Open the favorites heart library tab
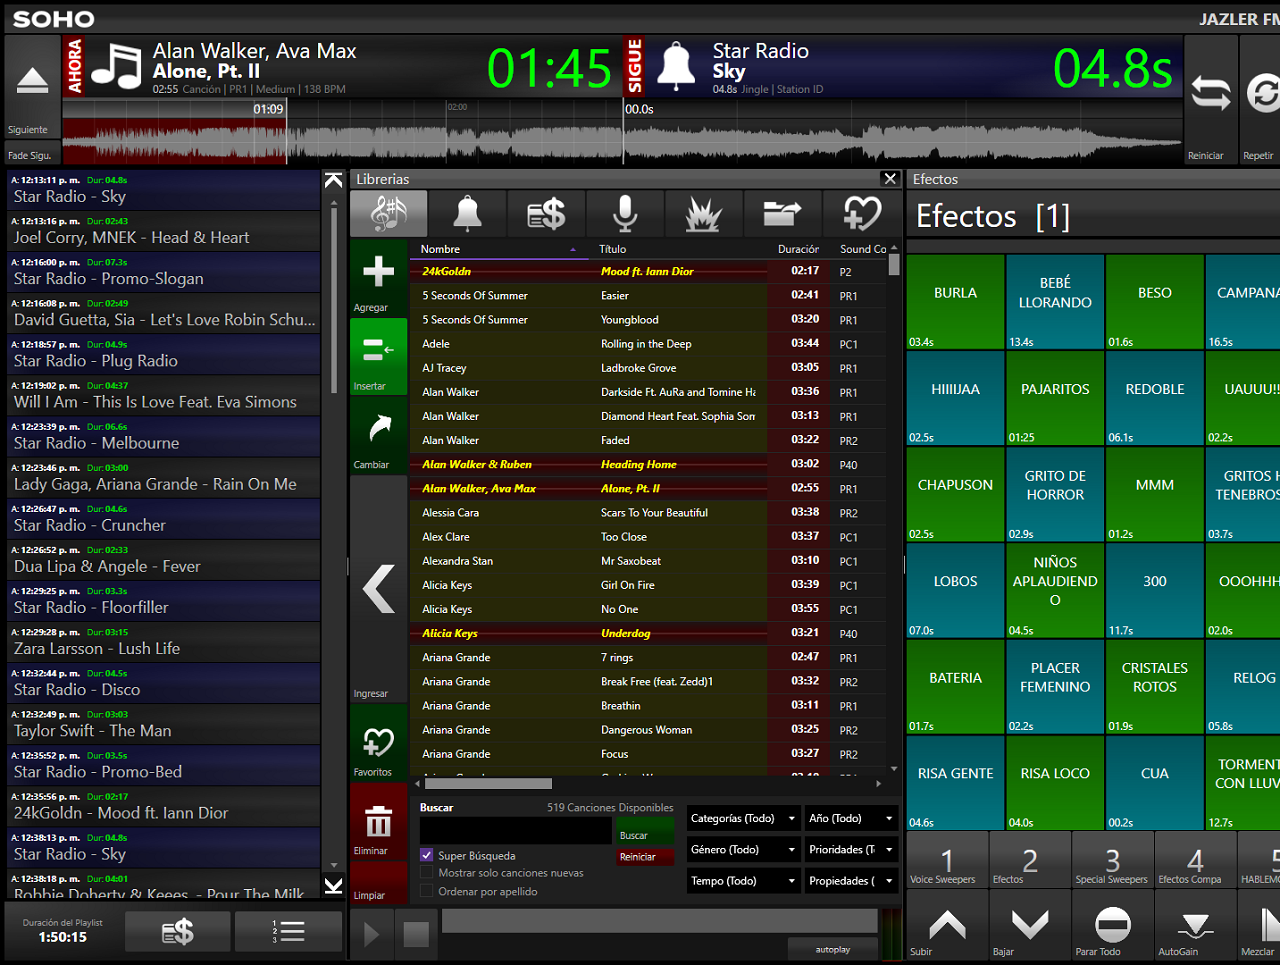Screen dimensions: 1280x965 pos(862,214)
